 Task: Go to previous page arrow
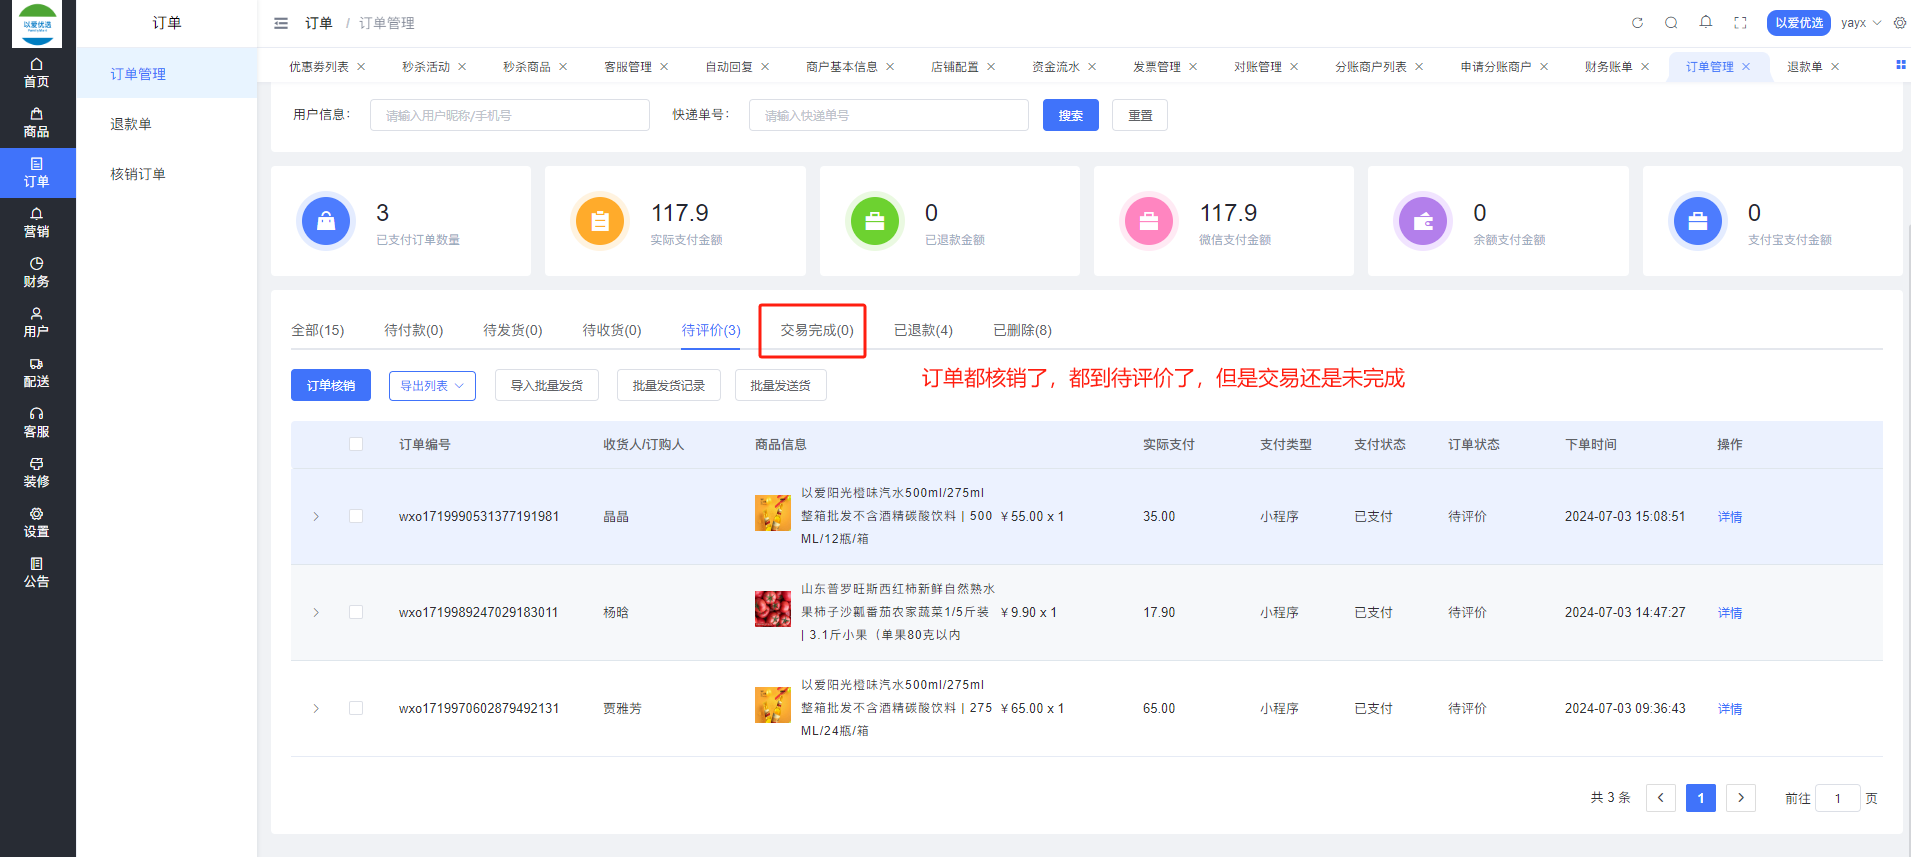click(1661, 798)
